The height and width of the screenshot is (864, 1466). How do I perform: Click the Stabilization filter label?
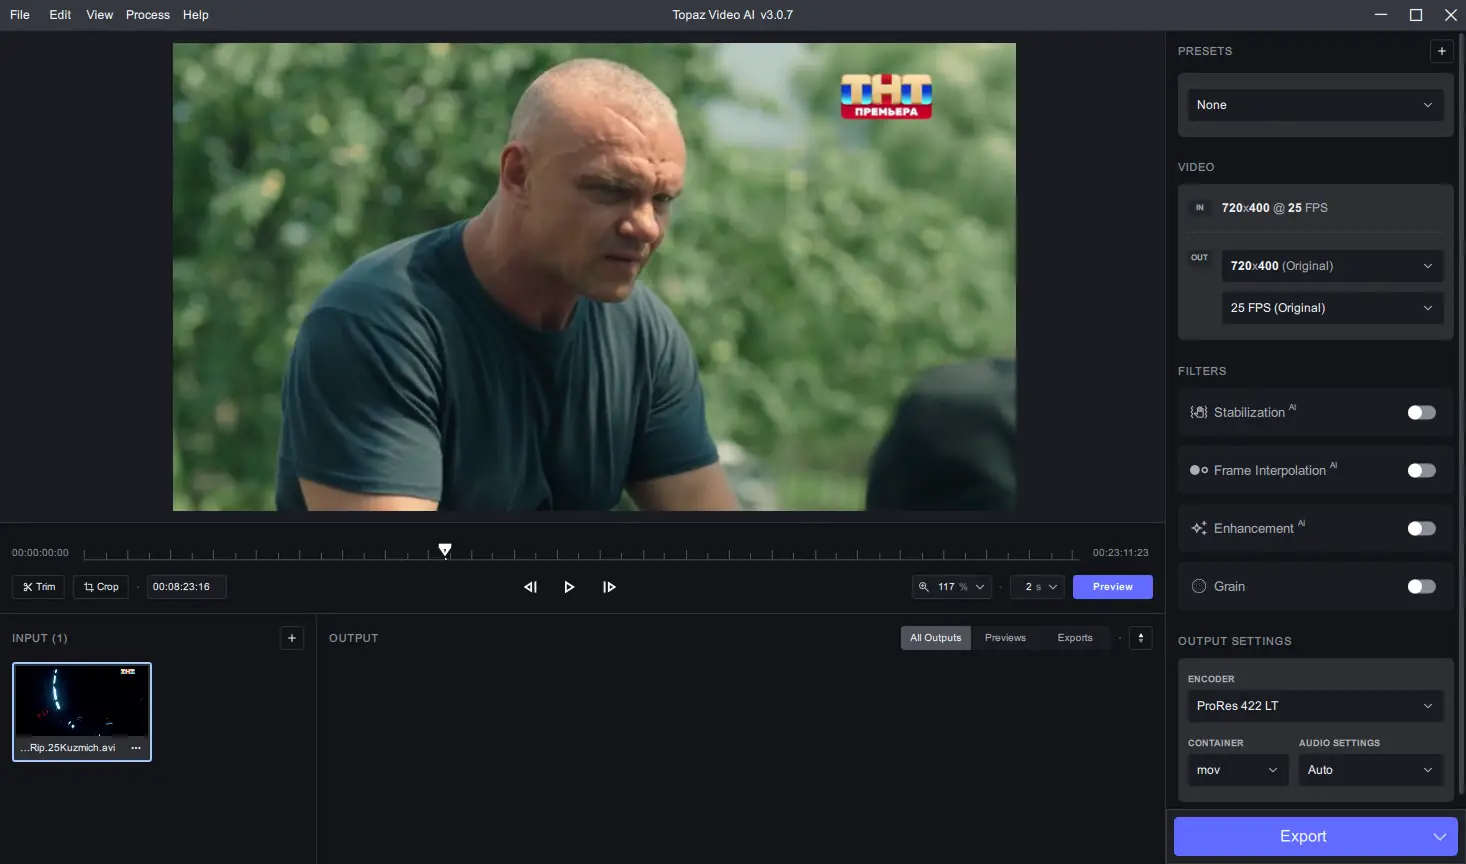(x=1250, y=412)
